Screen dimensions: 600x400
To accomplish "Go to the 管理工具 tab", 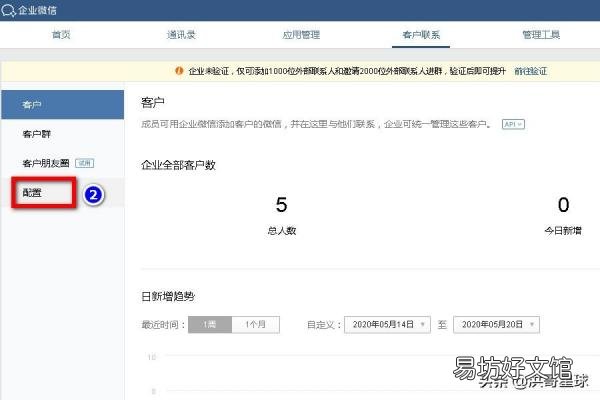I will point(541,35).
